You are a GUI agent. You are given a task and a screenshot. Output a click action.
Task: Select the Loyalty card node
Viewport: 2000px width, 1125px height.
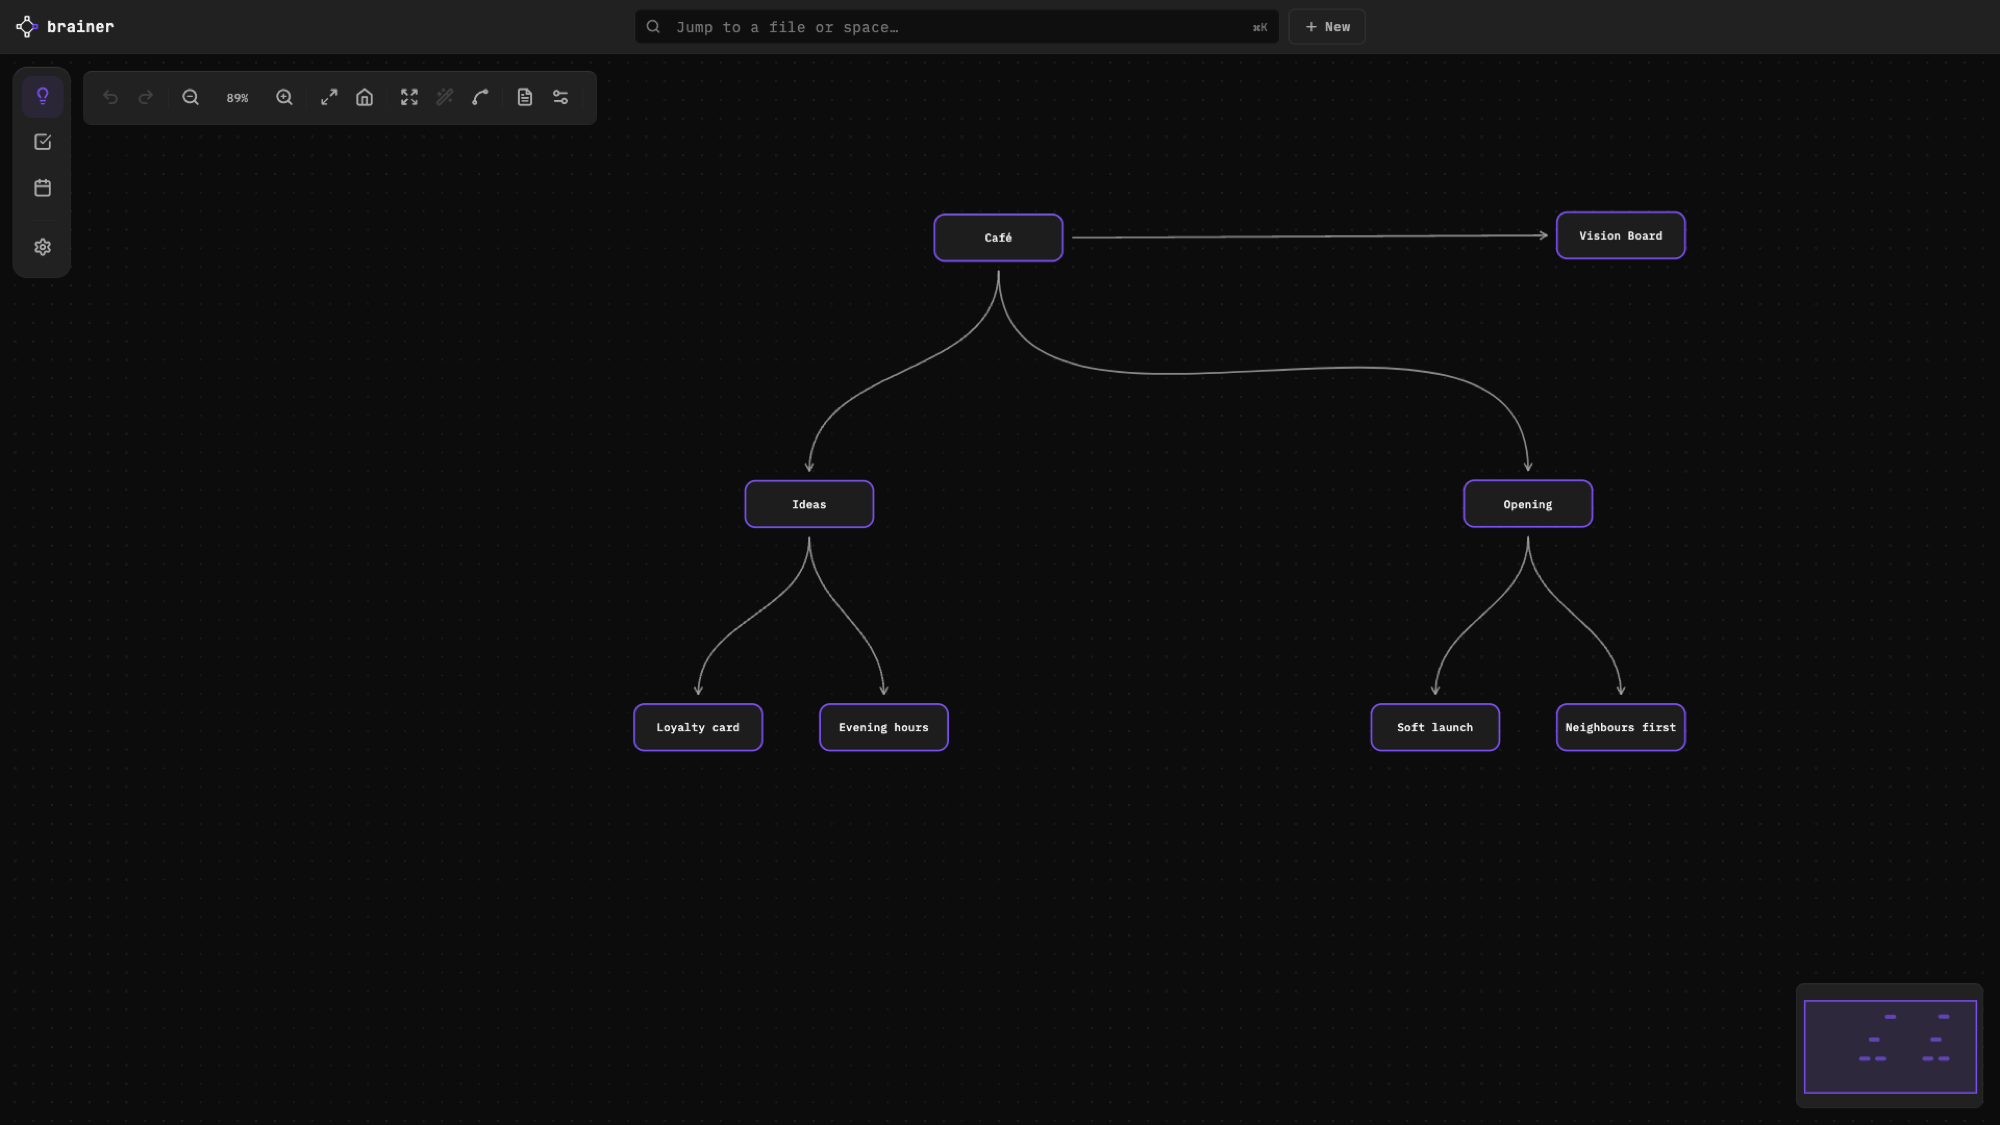[698, 727]
